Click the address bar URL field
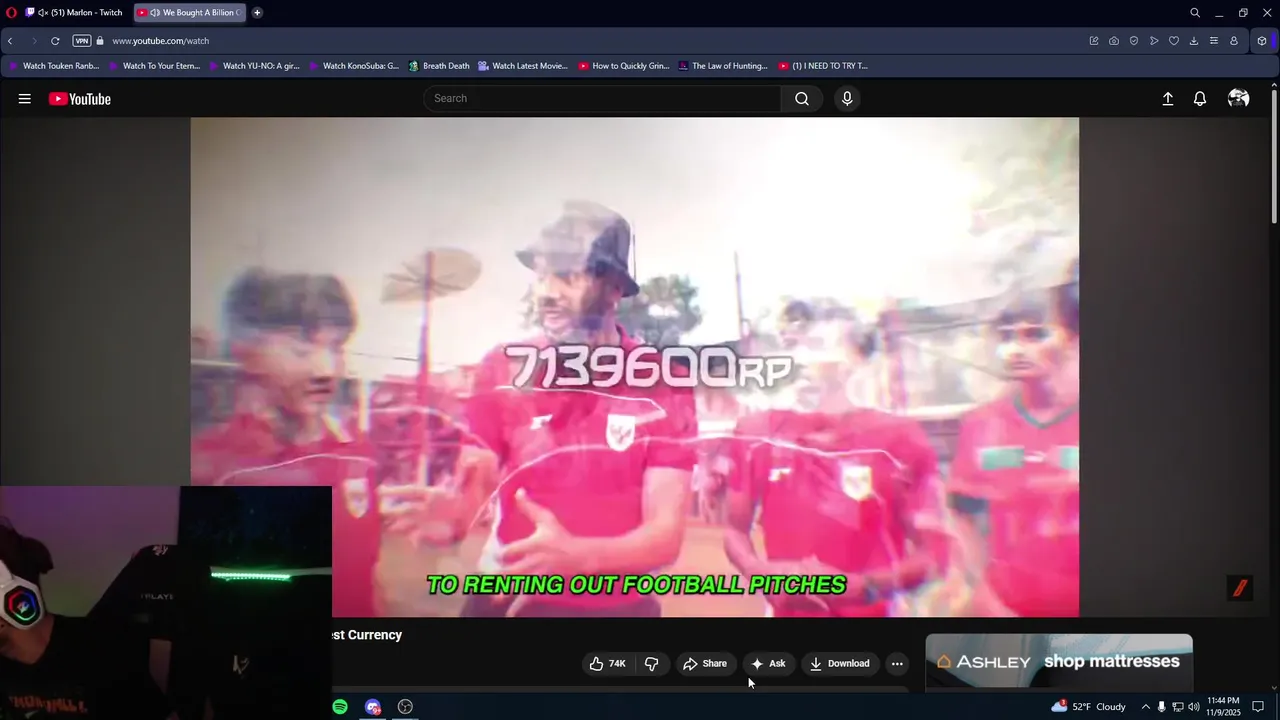 pos(590,41)
